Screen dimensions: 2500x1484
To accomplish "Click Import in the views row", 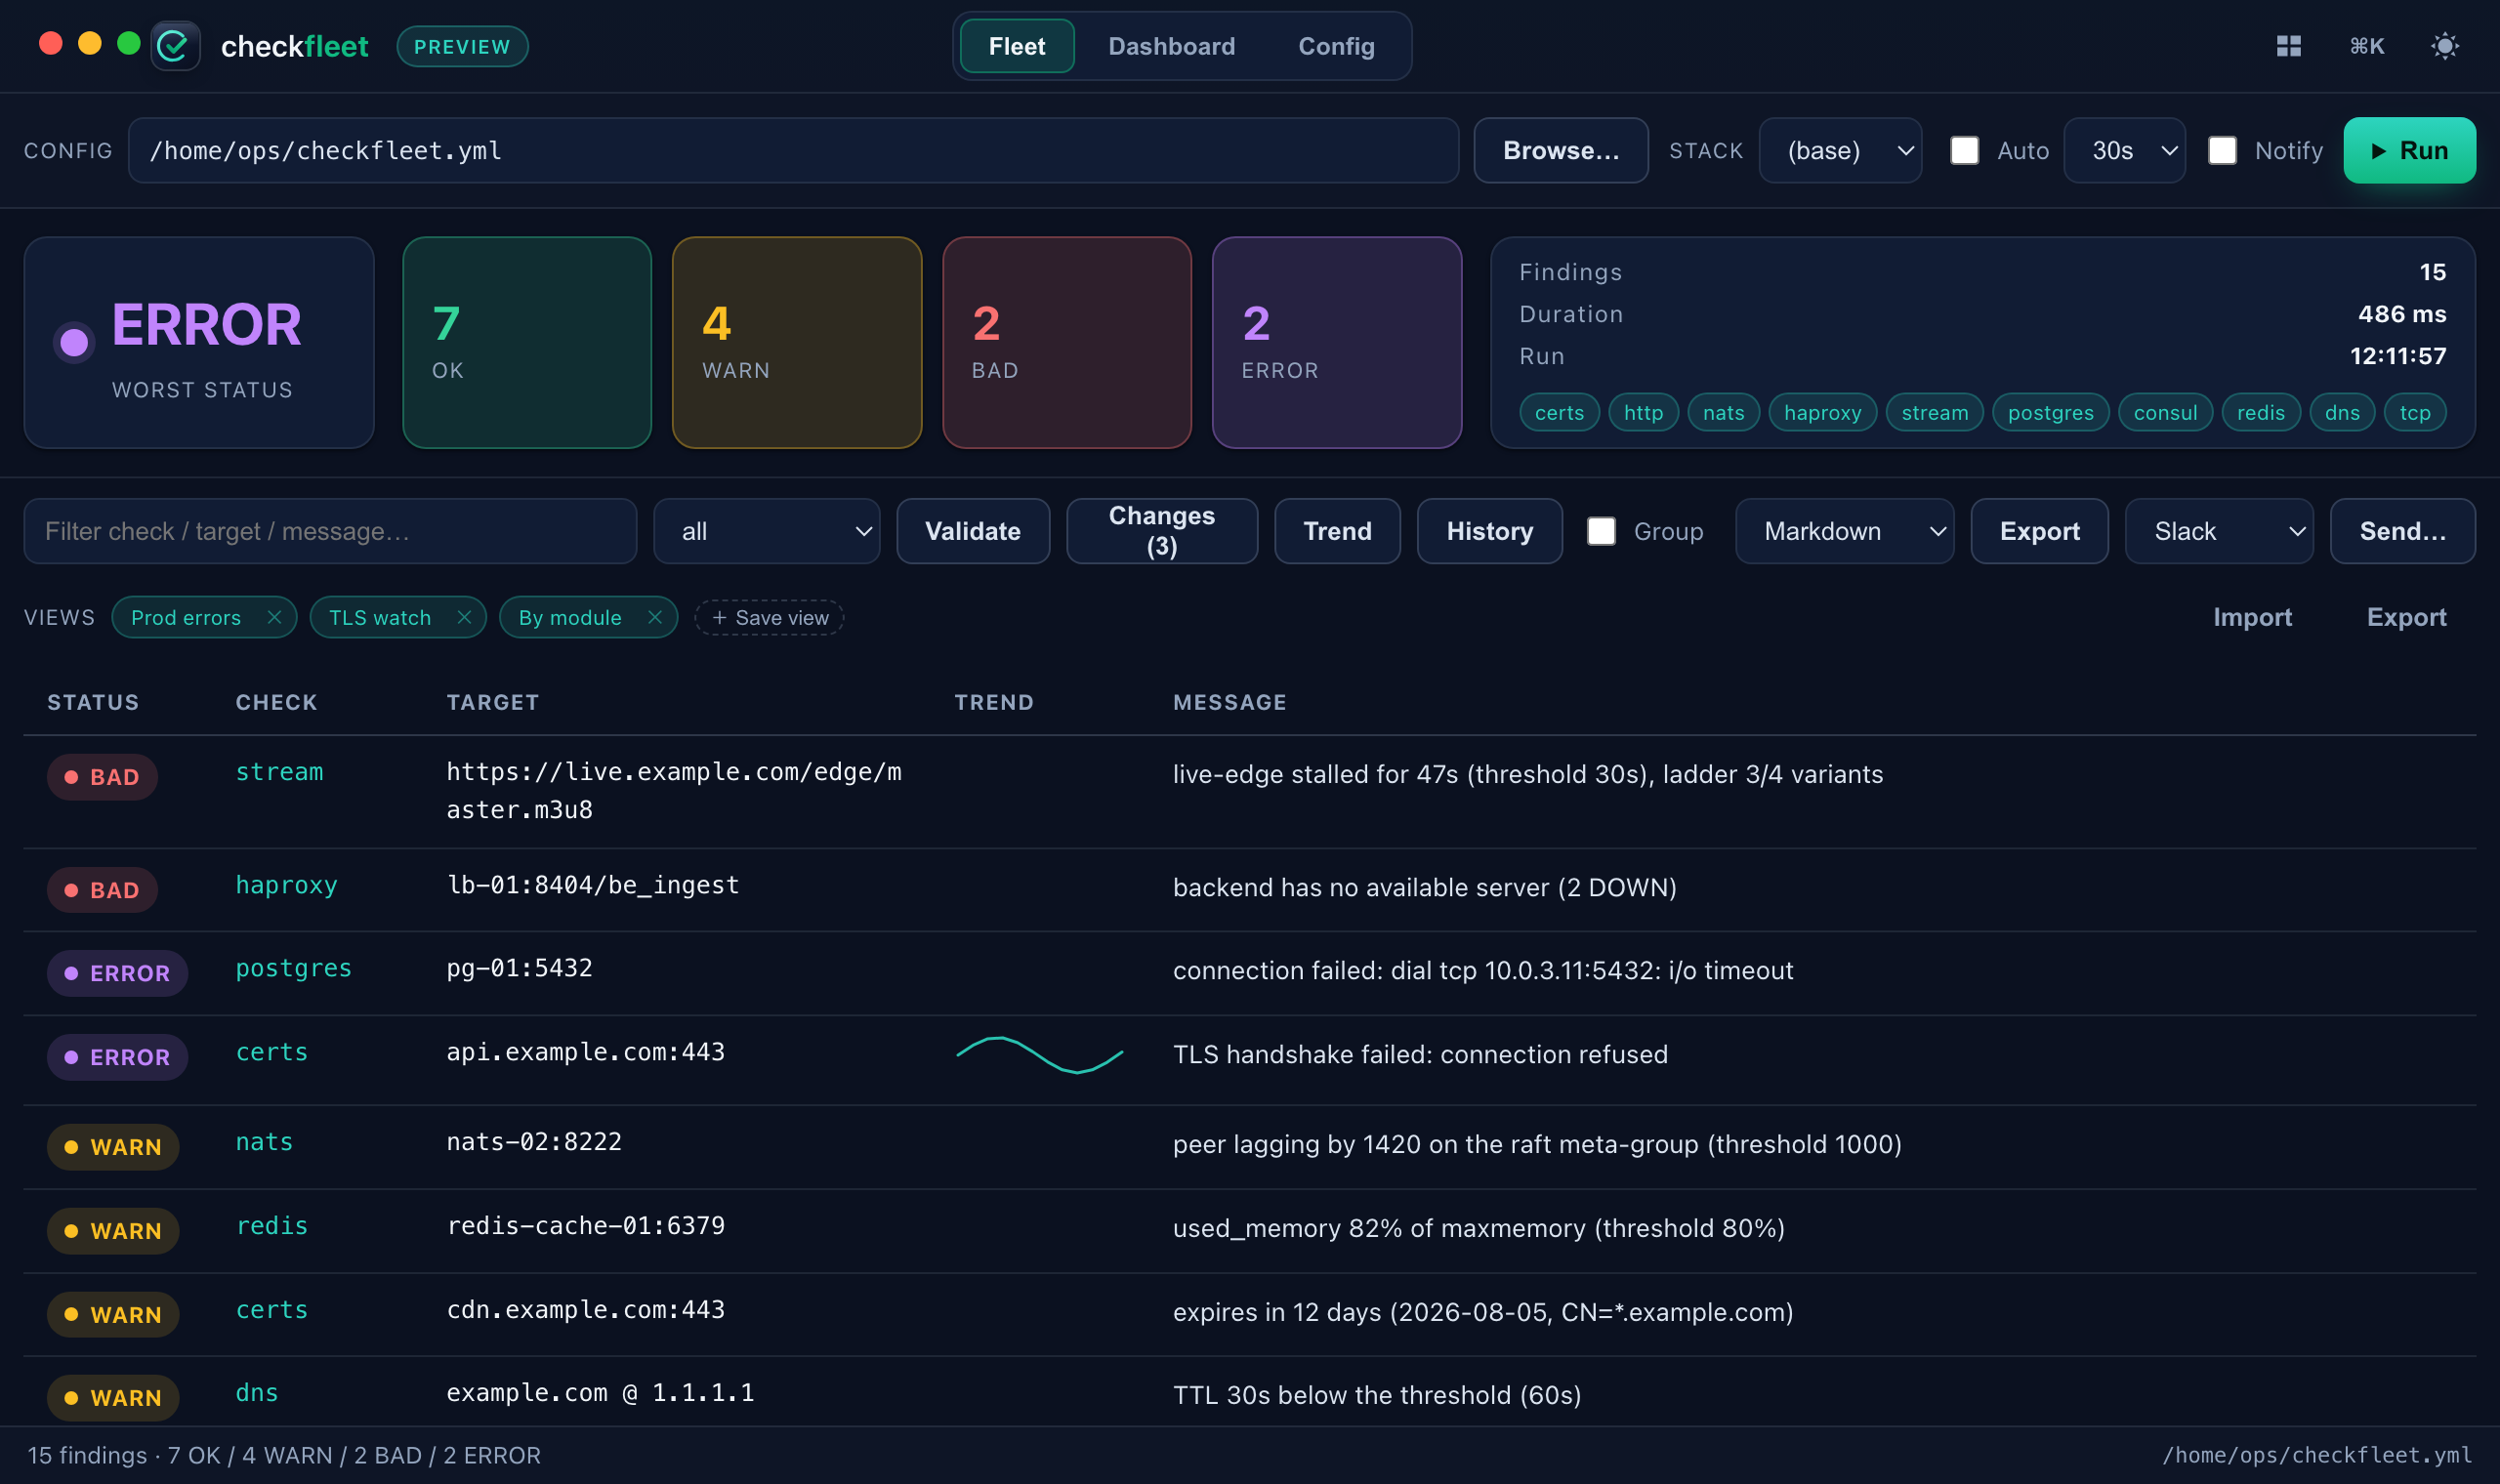I will pos(2251,617).
